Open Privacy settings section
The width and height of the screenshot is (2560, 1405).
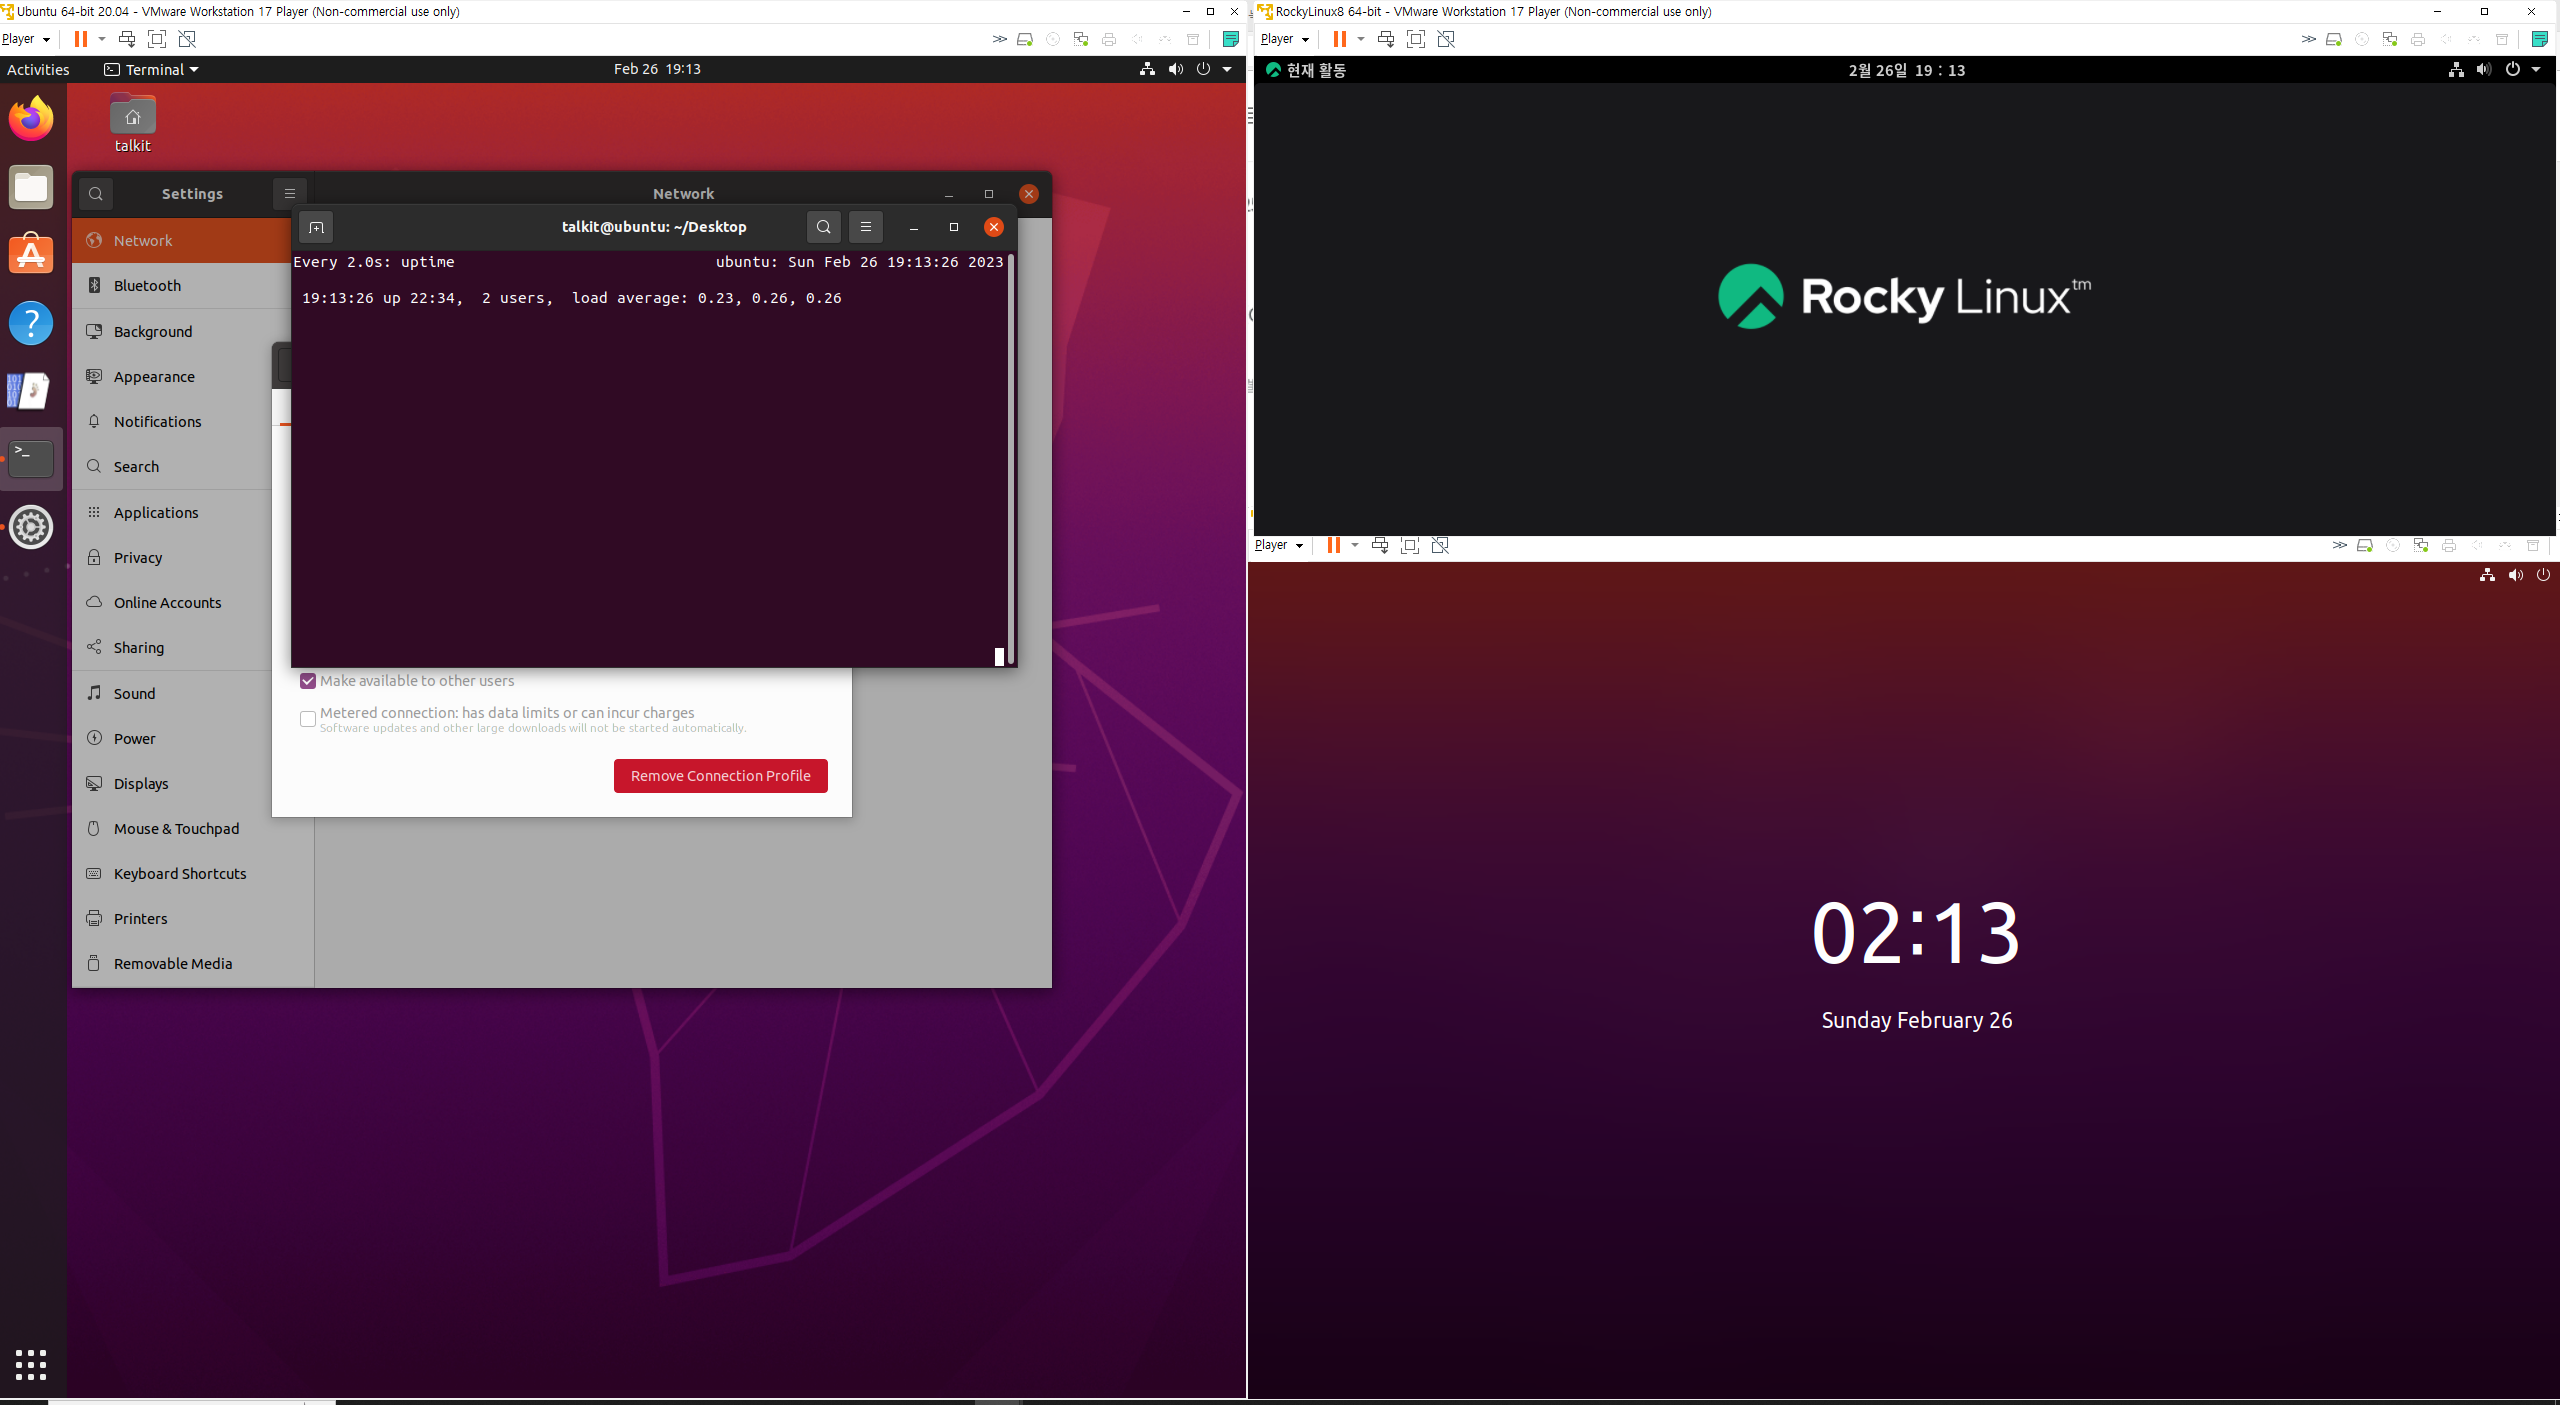click(x=138, y=558)
